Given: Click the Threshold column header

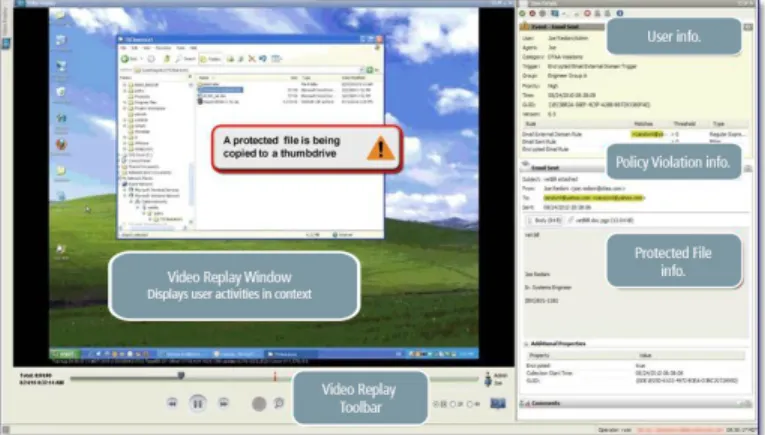Looking at the screenshot, I should 684,124.
